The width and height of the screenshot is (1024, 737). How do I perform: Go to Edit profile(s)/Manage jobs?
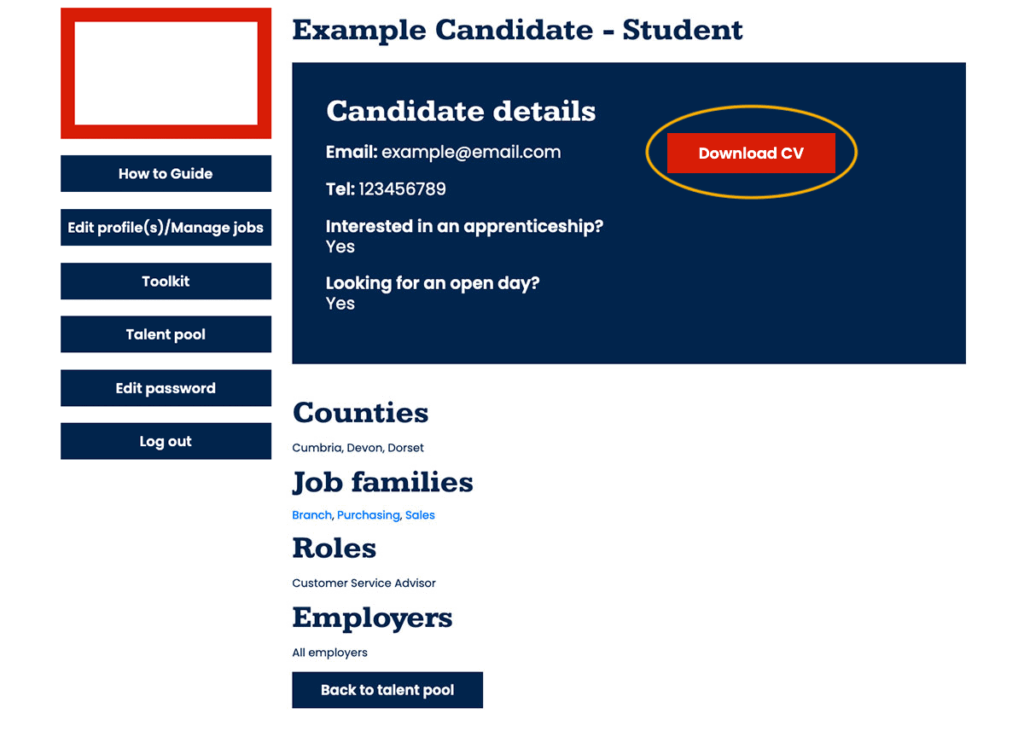point(166,228)
